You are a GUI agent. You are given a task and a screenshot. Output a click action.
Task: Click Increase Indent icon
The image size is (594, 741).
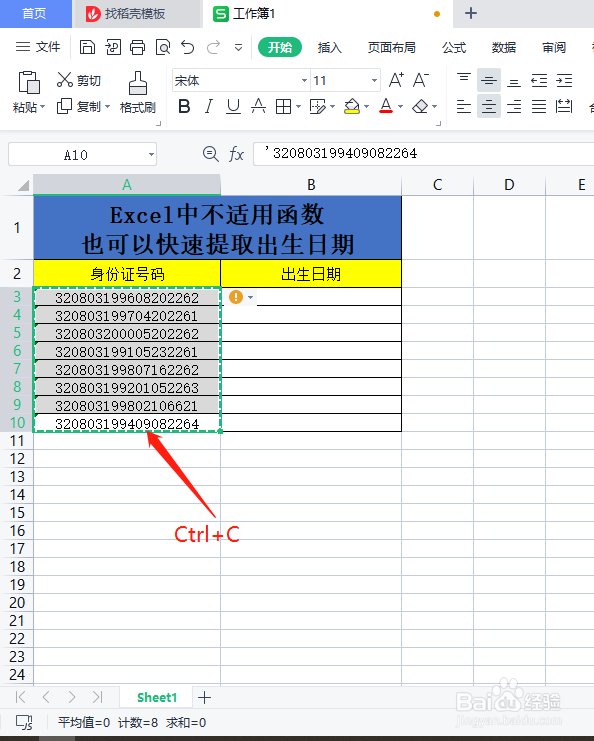click(x=564, y=80)
